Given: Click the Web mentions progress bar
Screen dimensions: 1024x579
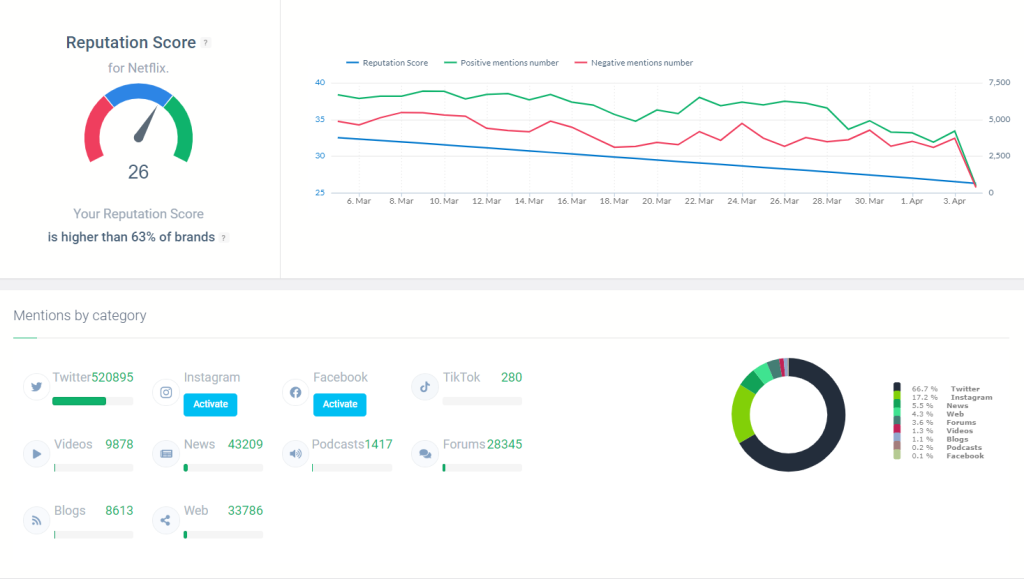Looking at the screenshot, I should pos(223,535).
